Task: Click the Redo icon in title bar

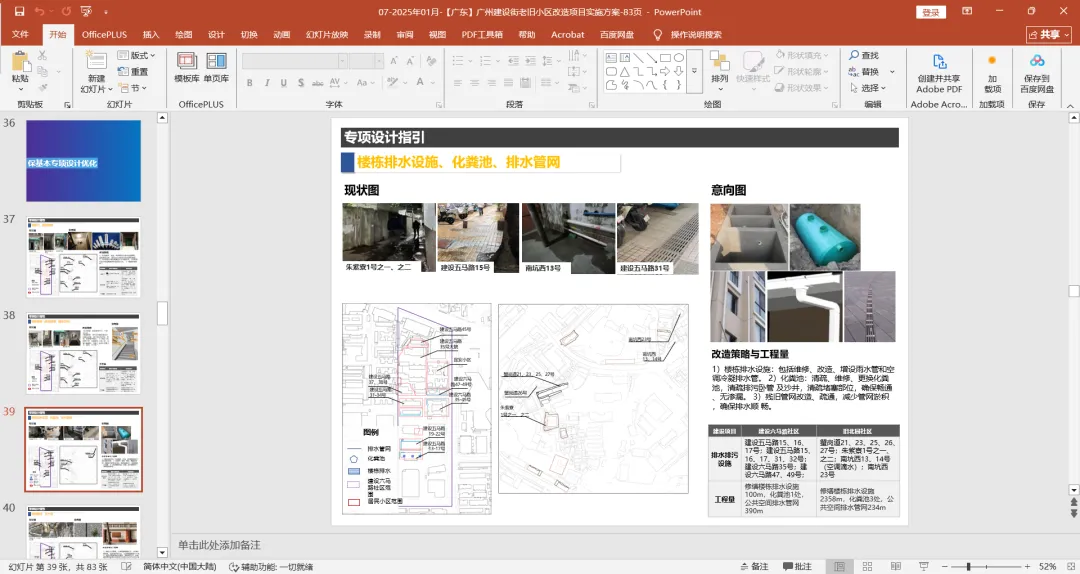Action: [66, 11]
